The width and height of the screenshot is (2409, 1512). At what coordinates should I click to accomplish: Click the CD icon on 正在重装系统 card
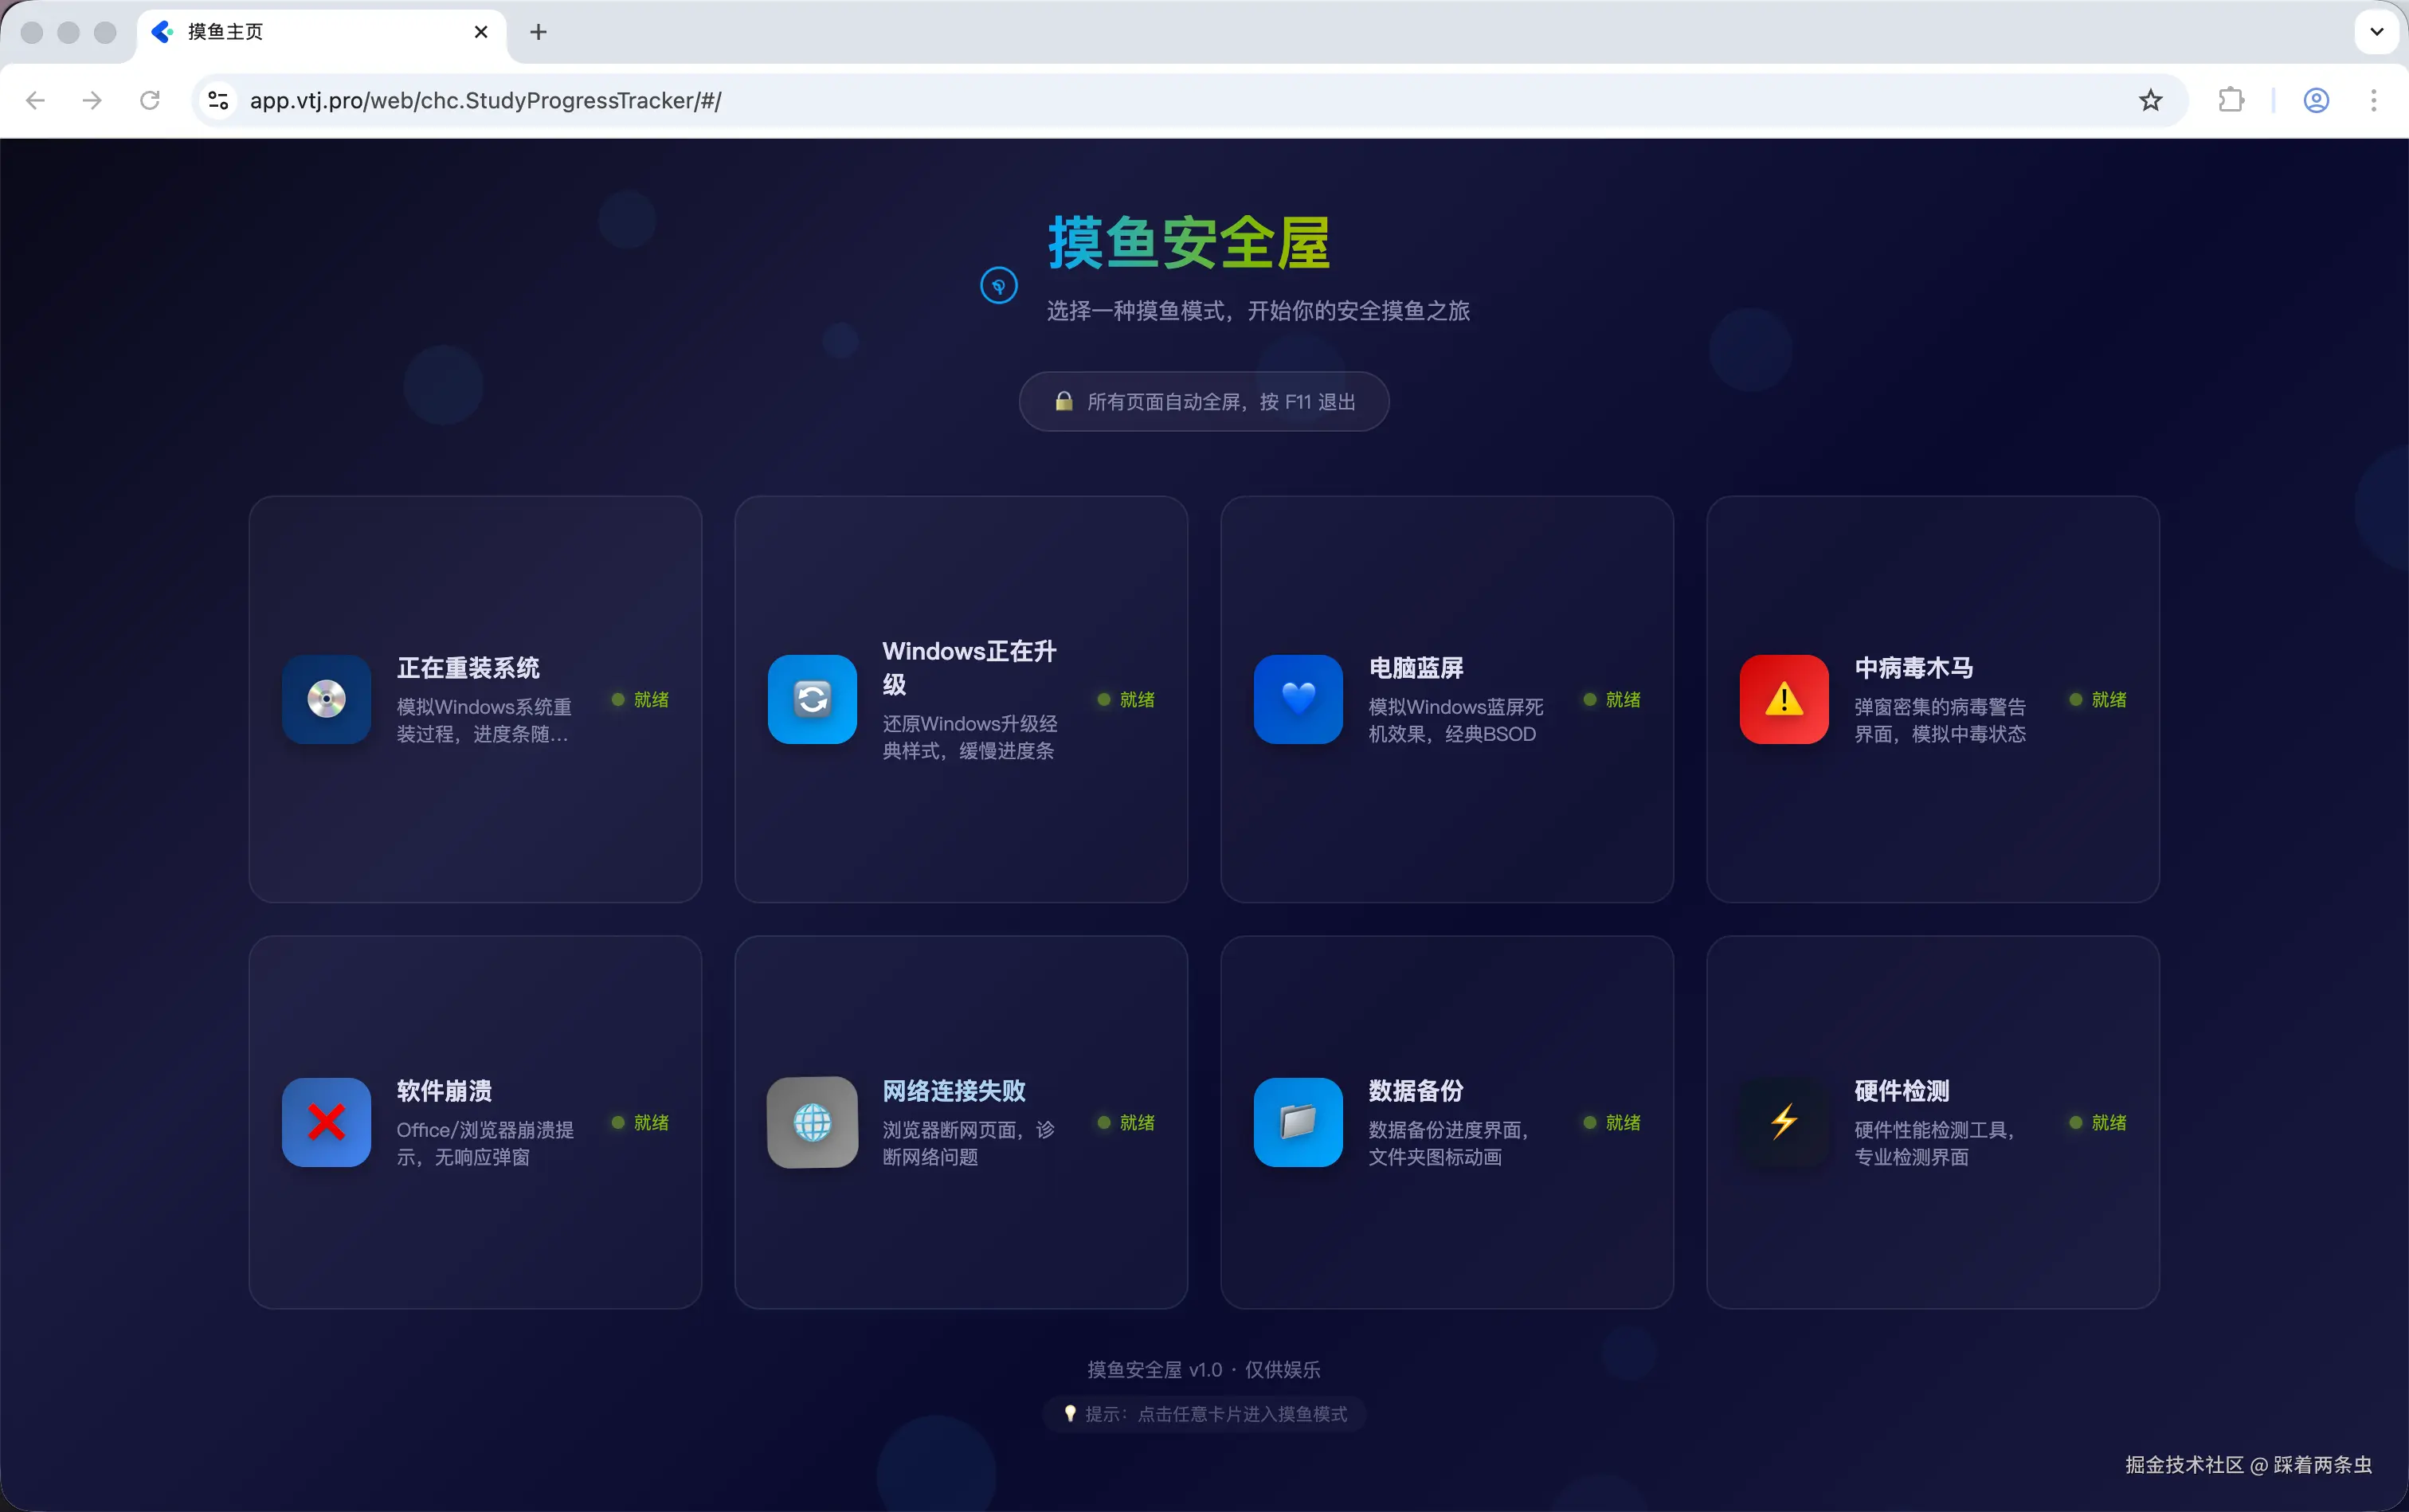click(x=325, y=699)
